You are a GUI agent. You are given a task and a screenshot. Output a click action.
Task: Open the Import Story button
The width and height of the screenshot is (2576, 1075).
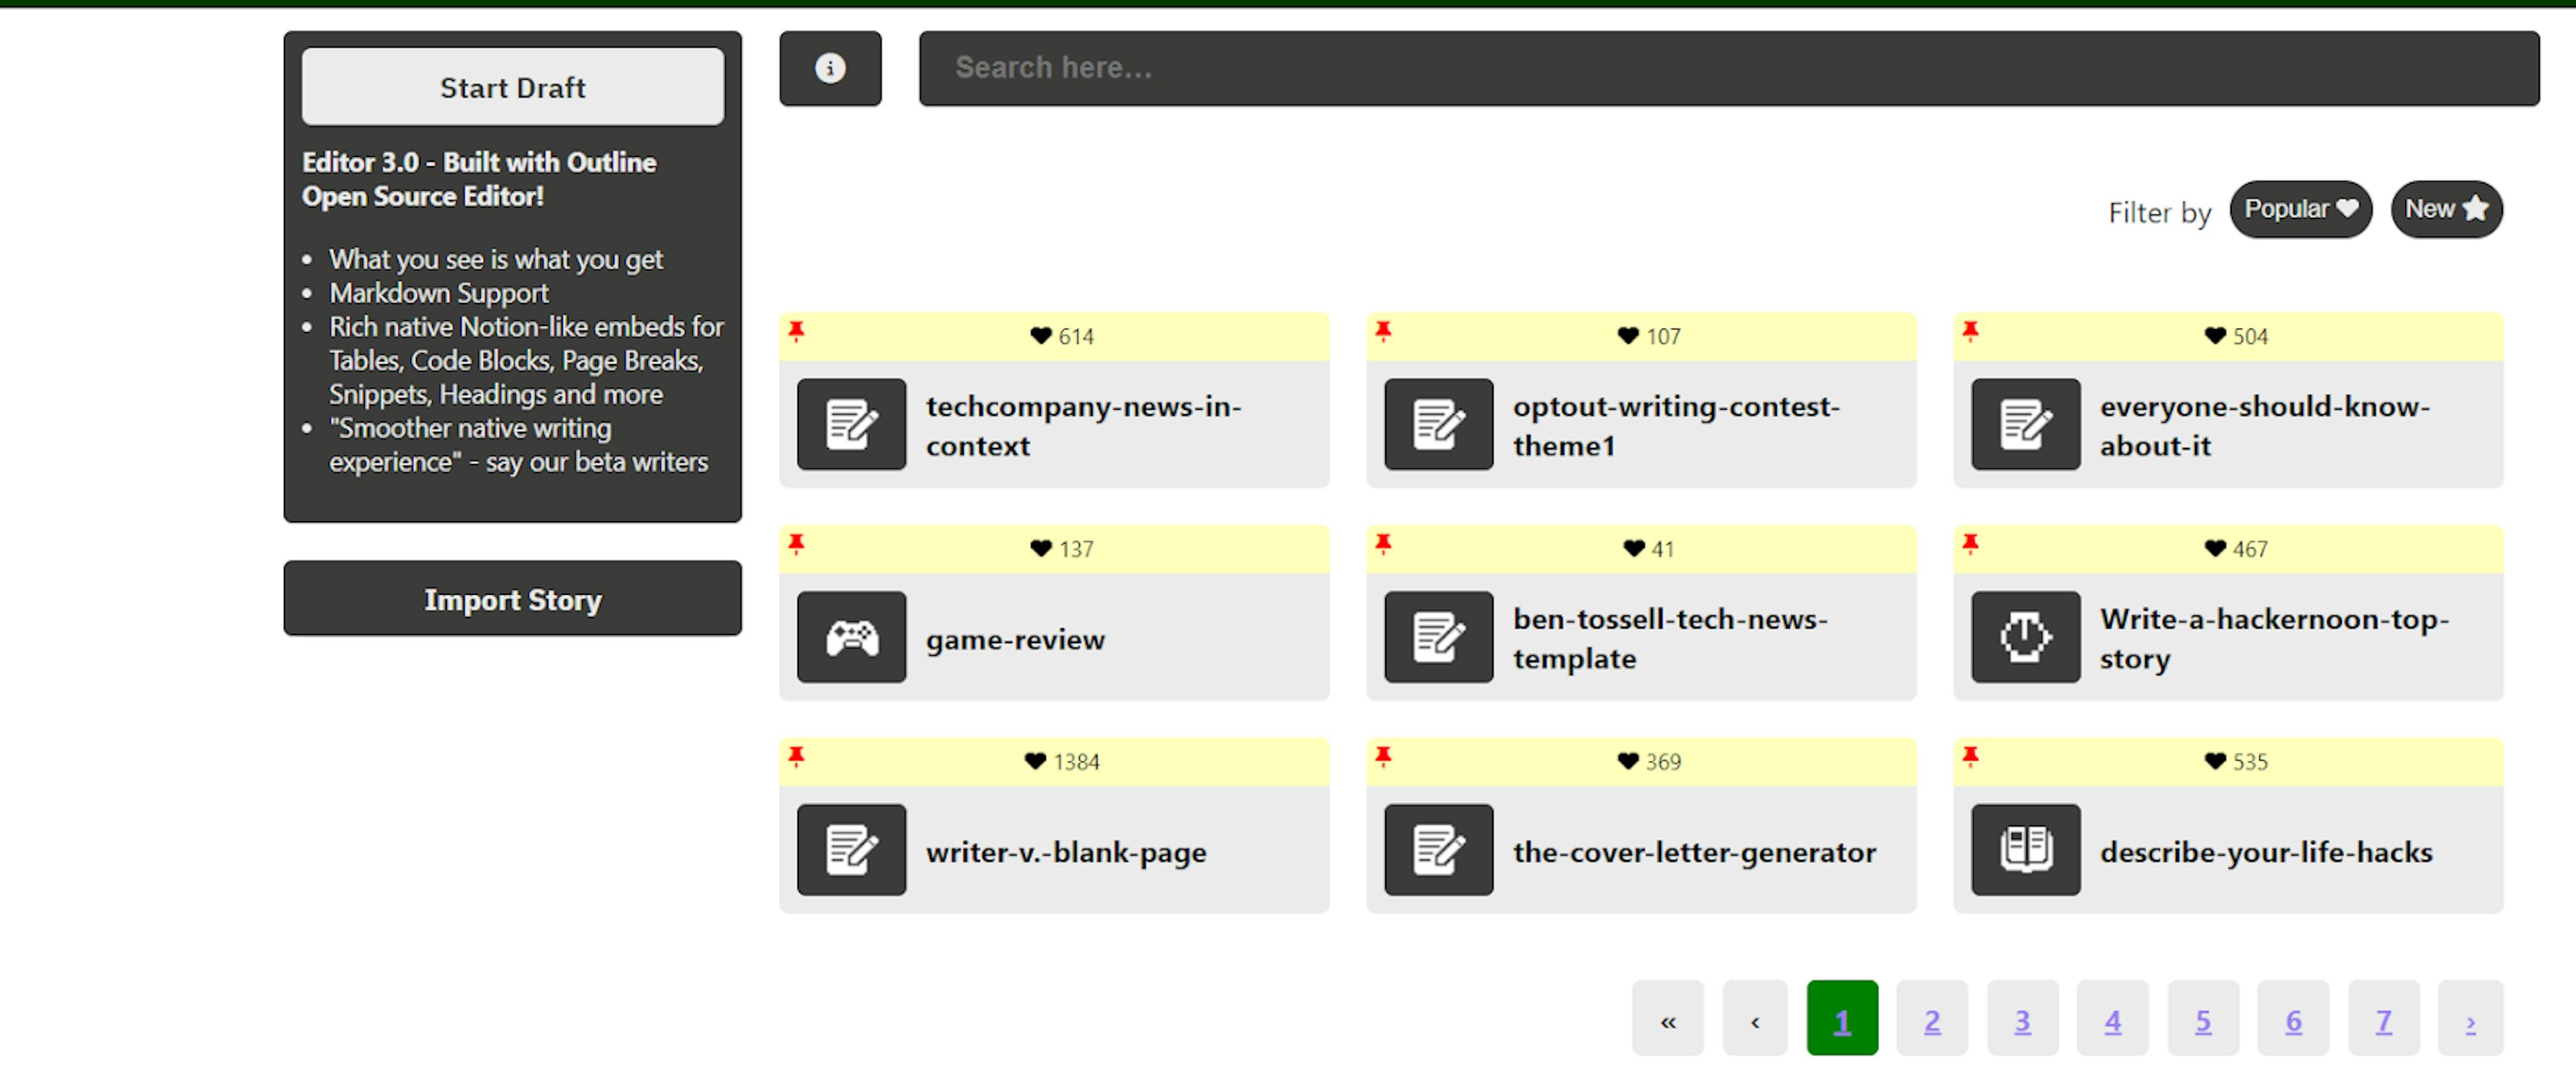point(513,599)
